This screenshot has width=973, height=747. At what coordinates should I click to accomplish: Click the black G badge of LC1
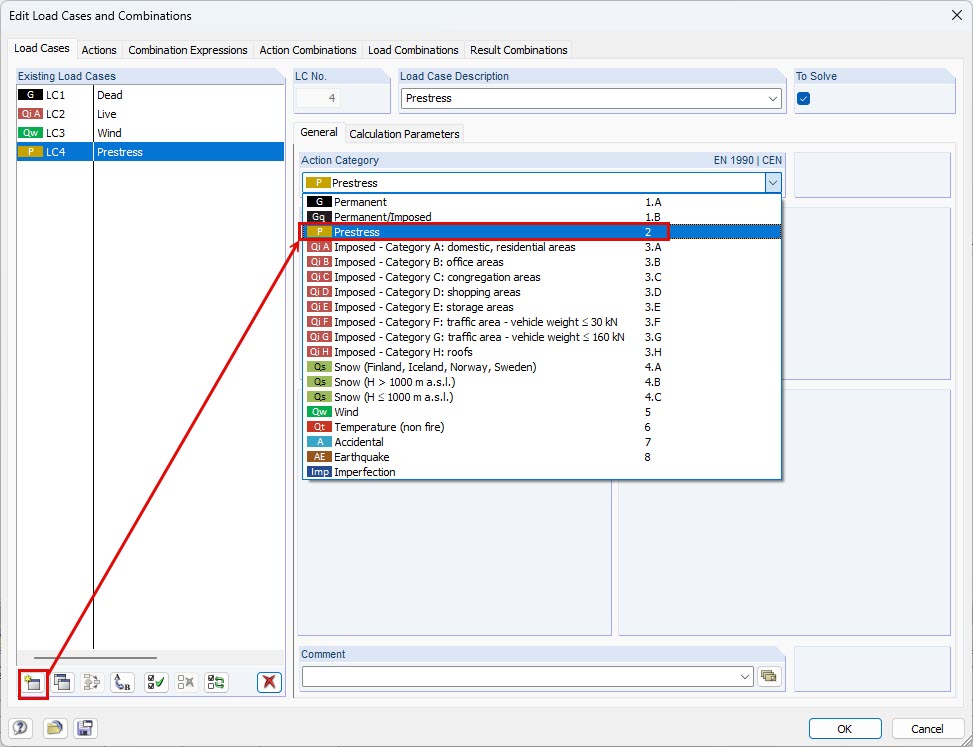pyautogui.click(x=30, y=95)
